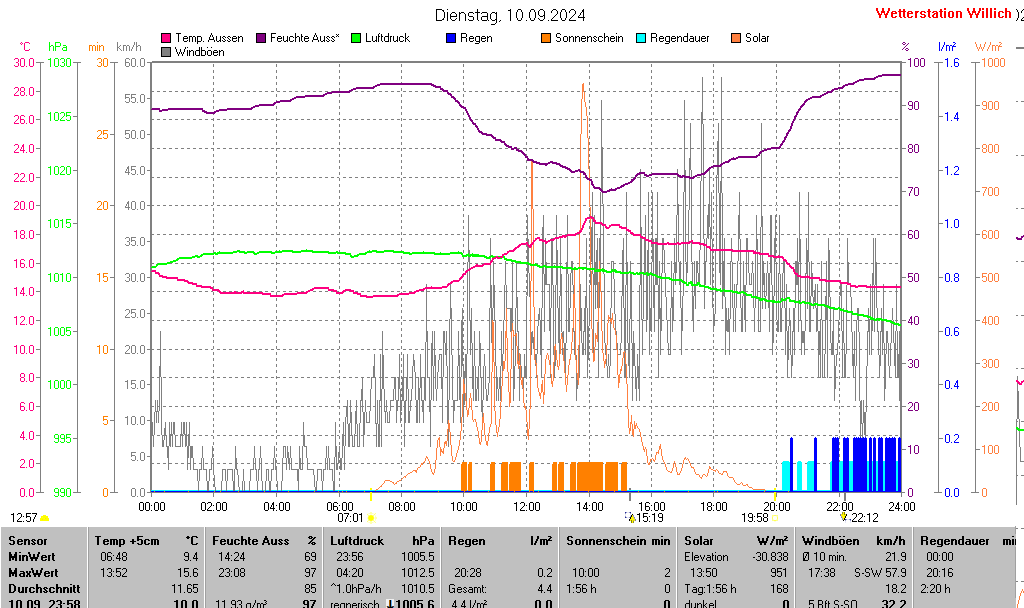Click the rain duration time '20:16'

coord(940,573)
